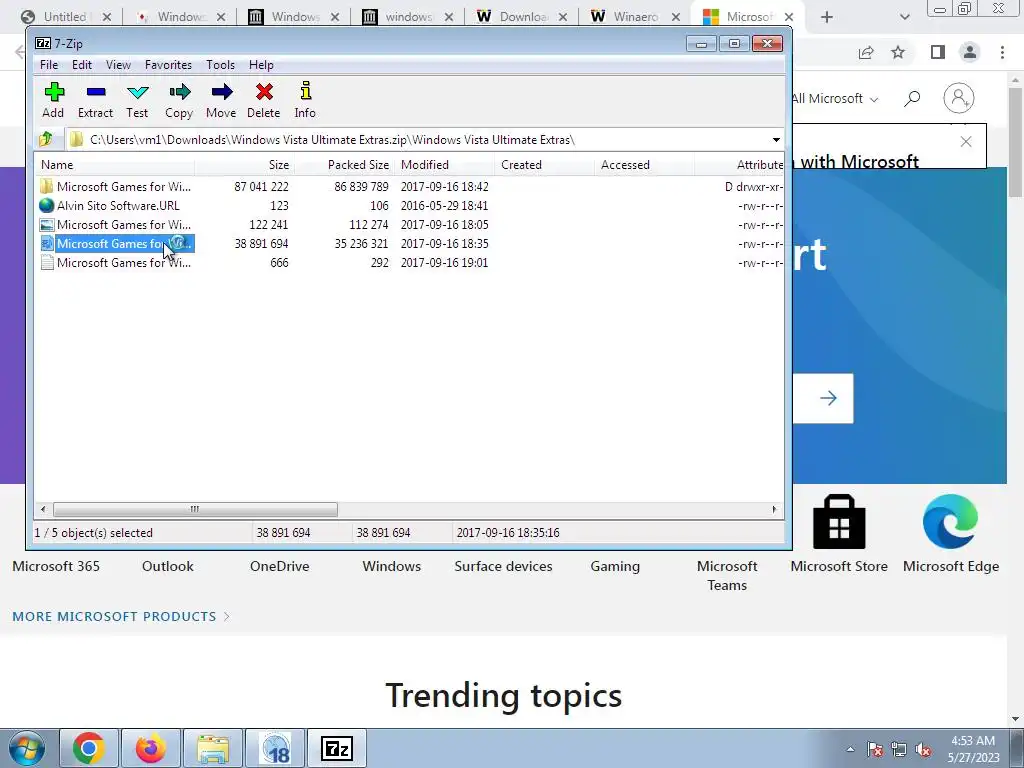Open the Windows Start button
This screenshot has height=768, width=1024.
pos(27,748)
